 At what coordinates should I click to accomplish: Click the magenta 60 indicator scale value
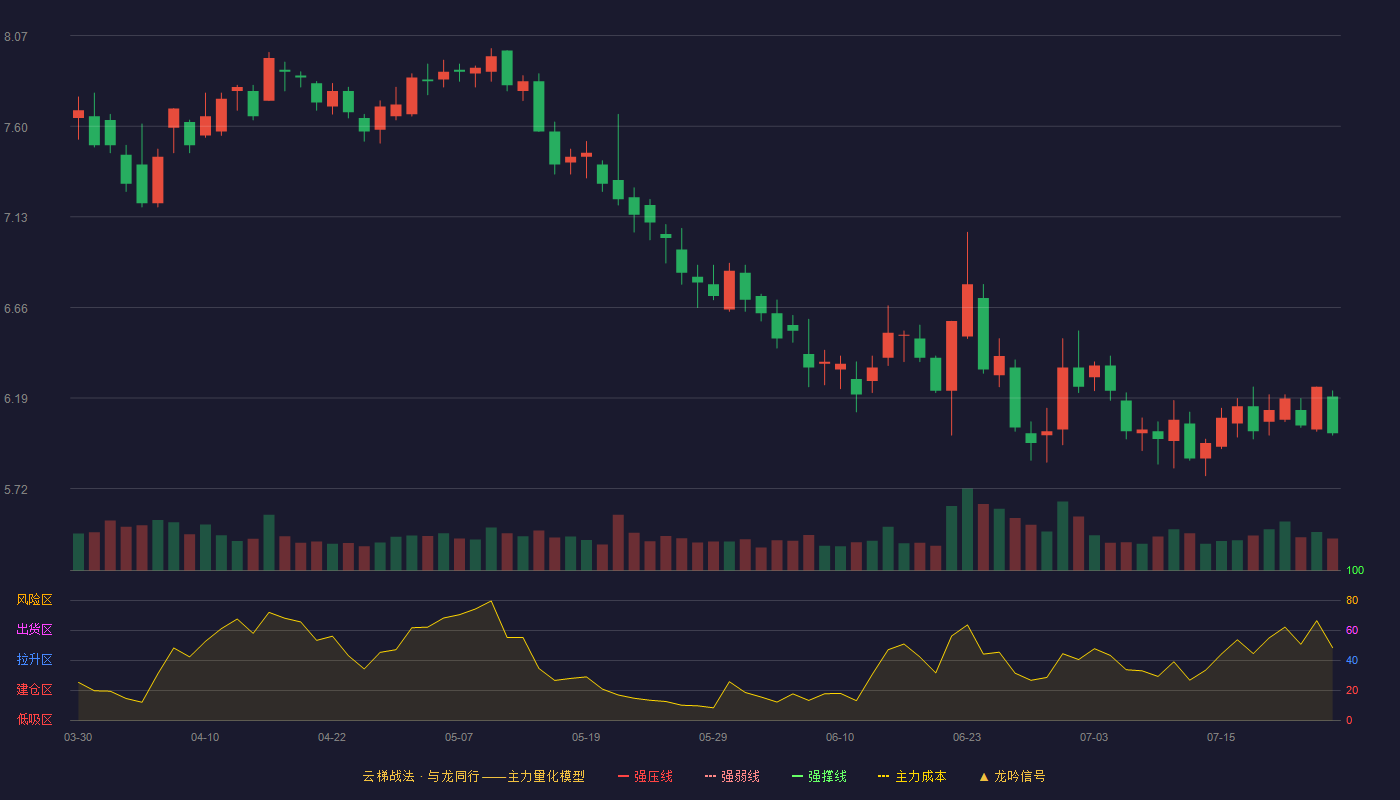[x=1352, y=630]
